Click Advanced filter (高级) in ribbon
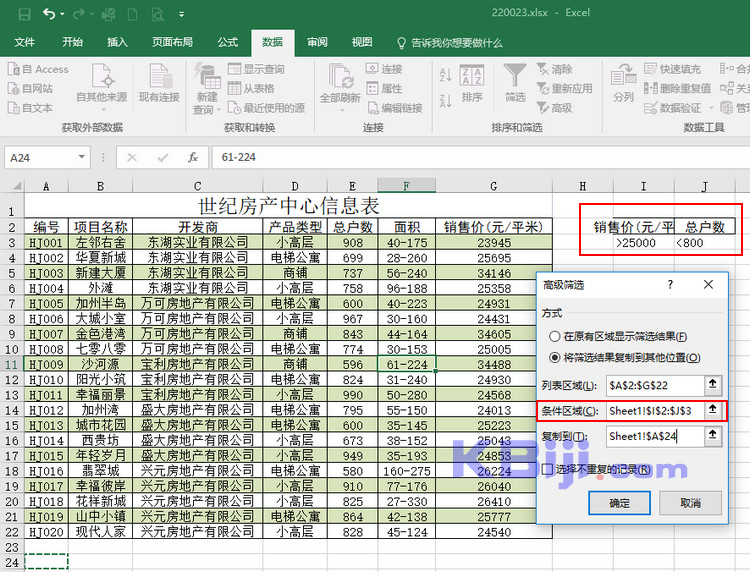Viewport: 750px width, 572px height. [x=554, y=108]
